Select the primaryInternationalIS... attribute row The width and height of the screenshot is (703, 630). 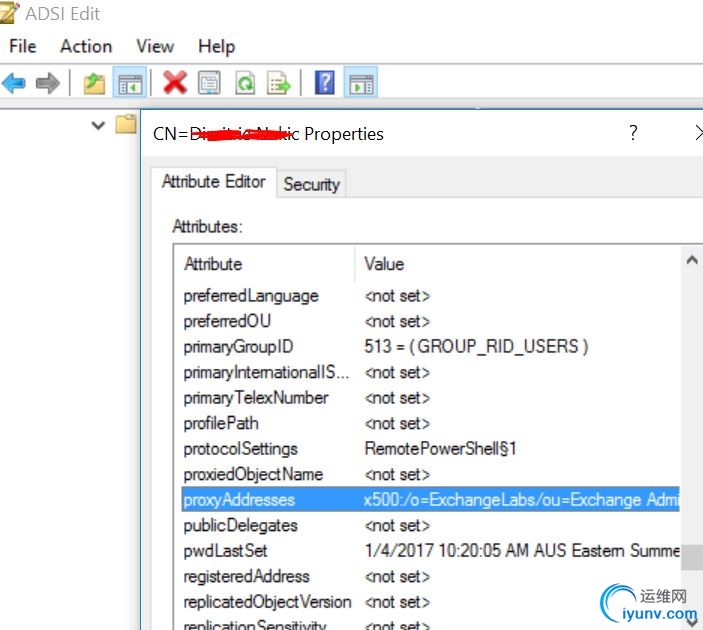(x=430, y=372)
